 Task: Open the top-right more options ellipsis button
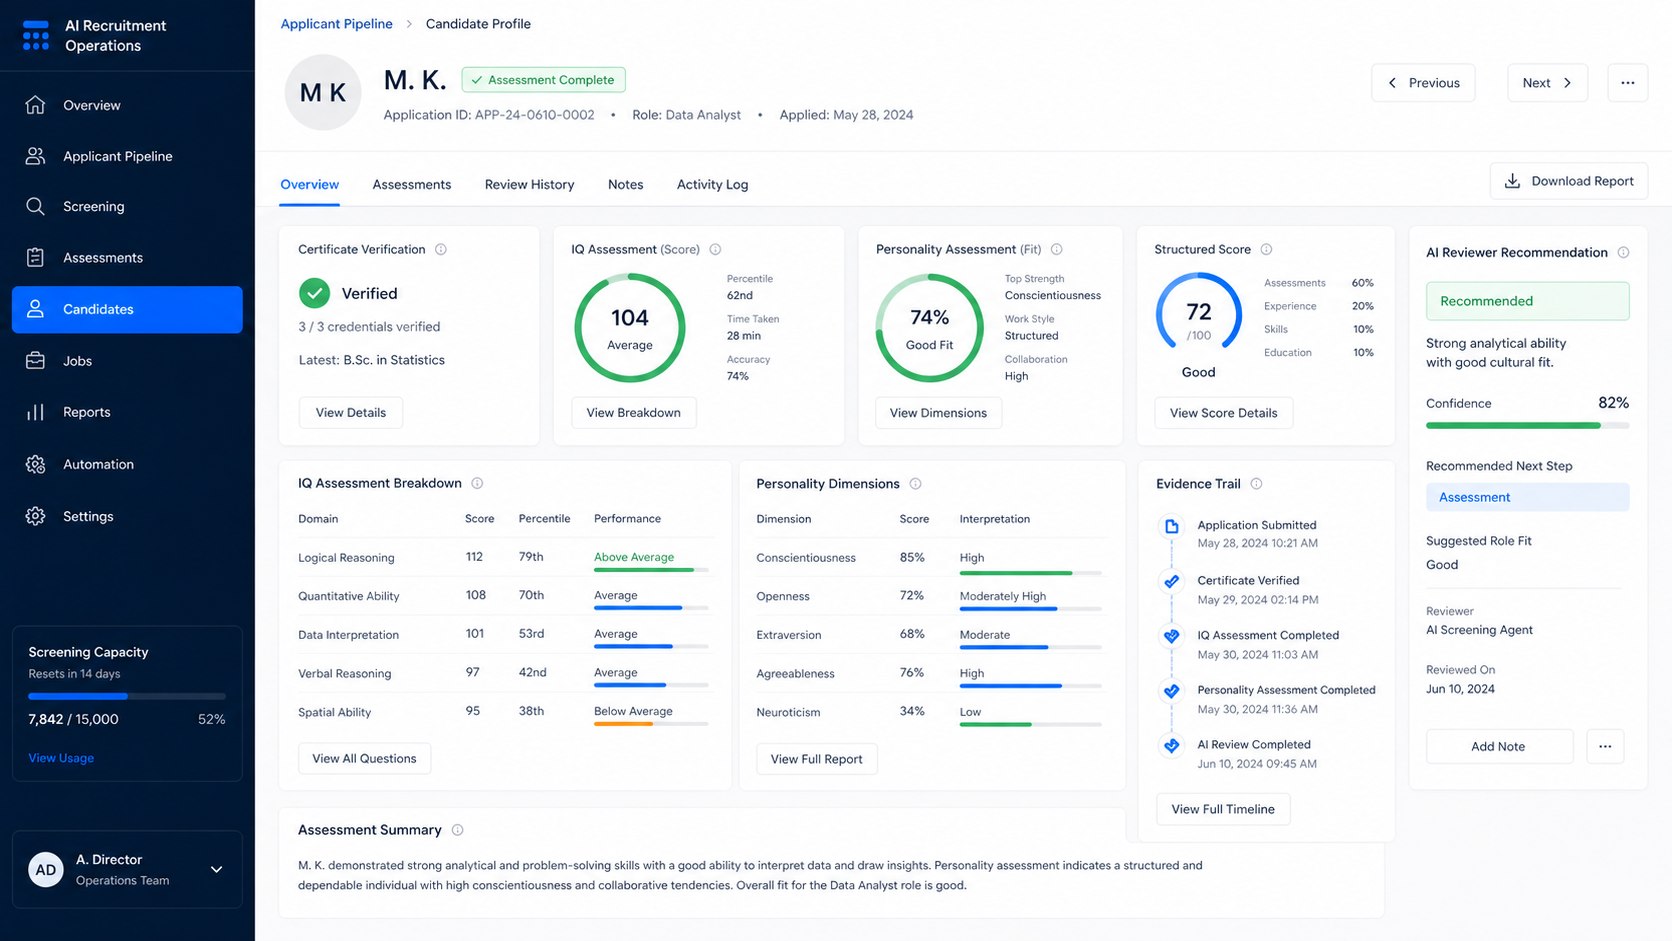[x=1627, y=83]
